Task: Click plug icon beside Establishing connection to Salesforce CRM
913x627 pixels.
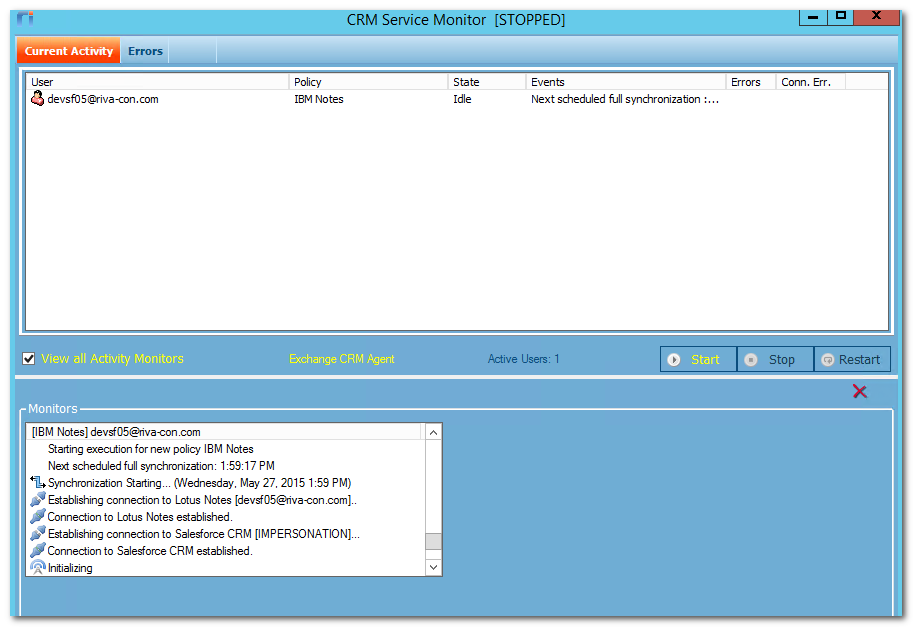Action: (38, 533)
